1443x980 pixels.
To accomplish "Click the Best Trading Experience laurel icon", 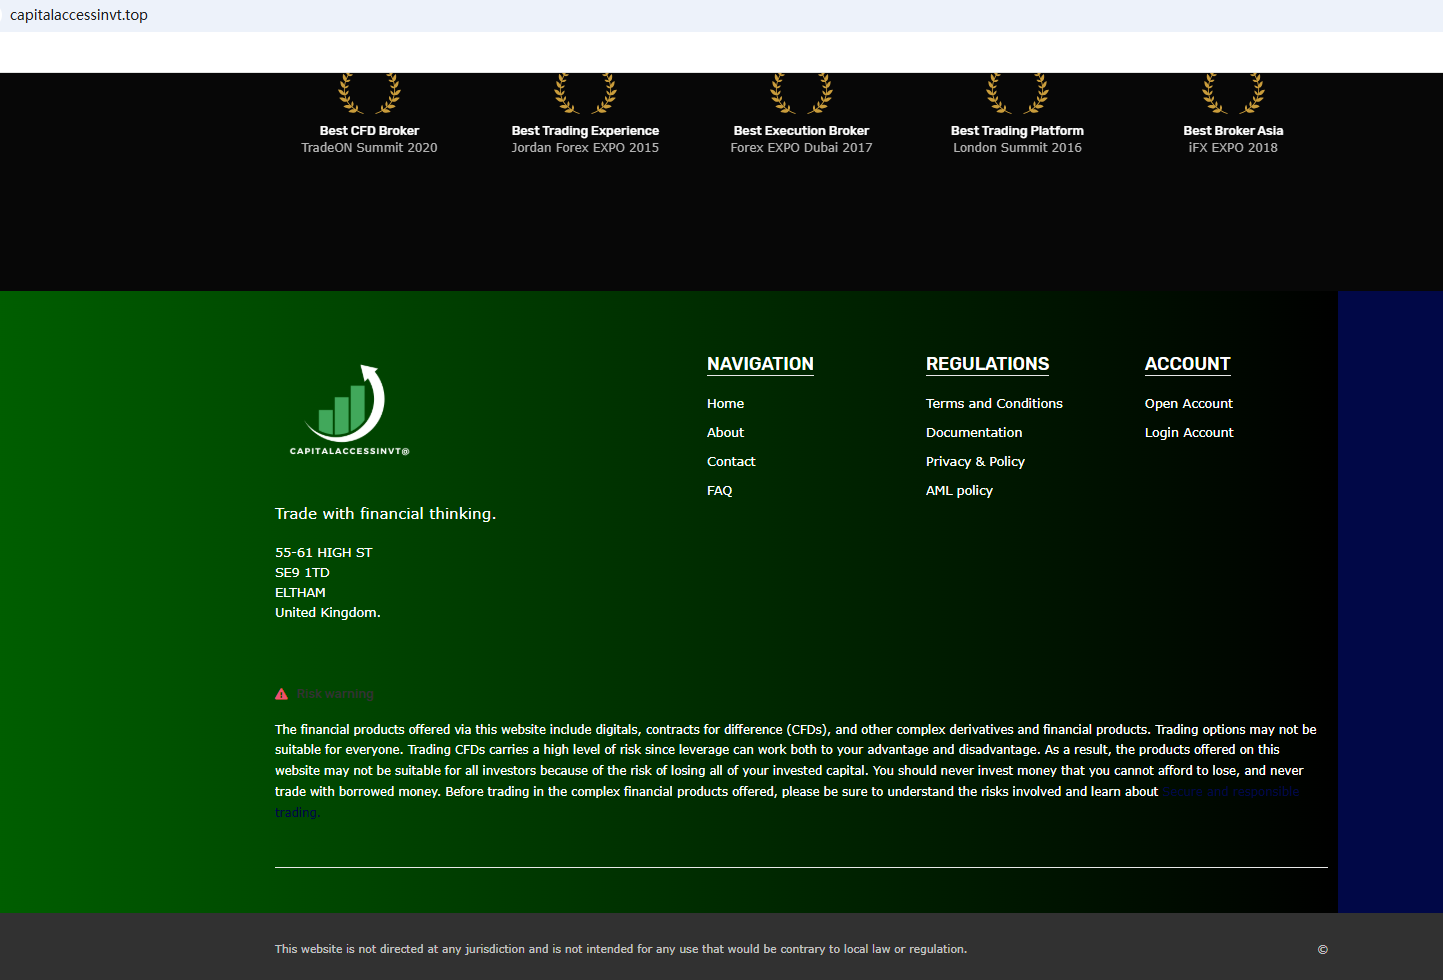I will pos(585,94).
